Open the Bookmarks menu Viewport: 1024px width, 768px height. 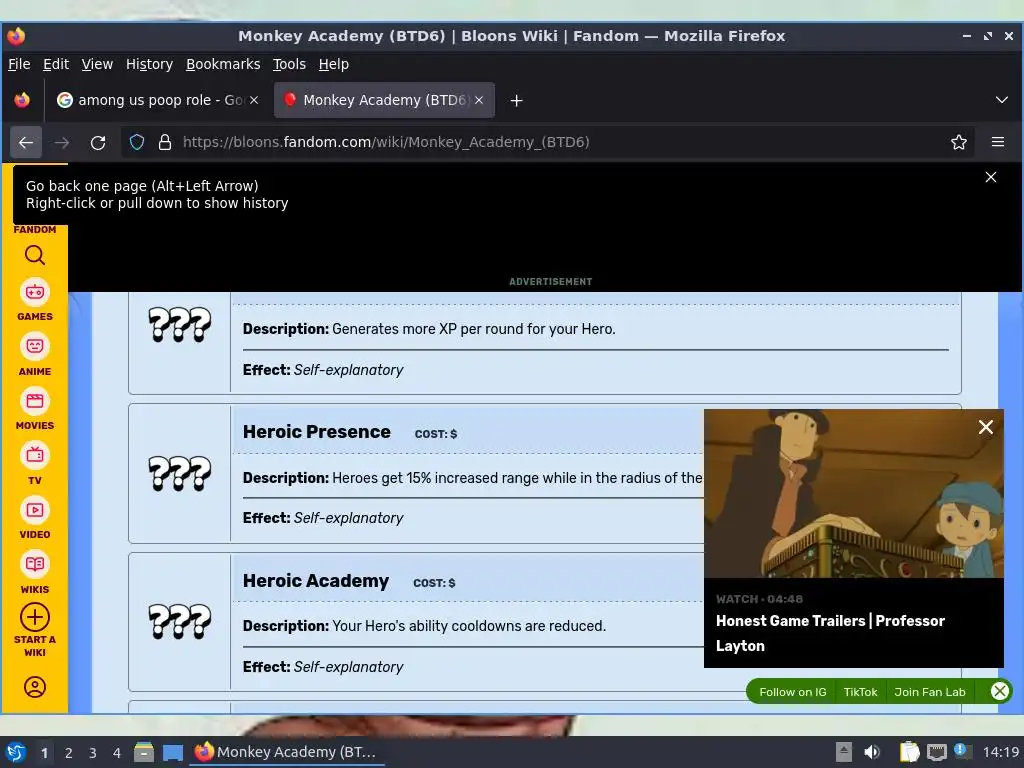point(223,64)
